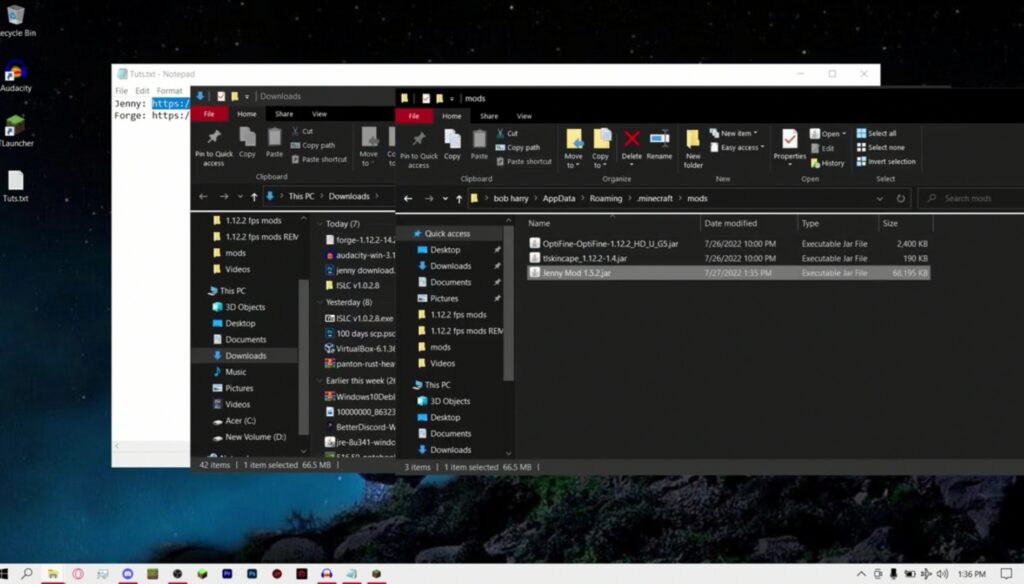Open the Windows Start menu
Screen dimensions: 1024x584
click(x=3, y=574)
